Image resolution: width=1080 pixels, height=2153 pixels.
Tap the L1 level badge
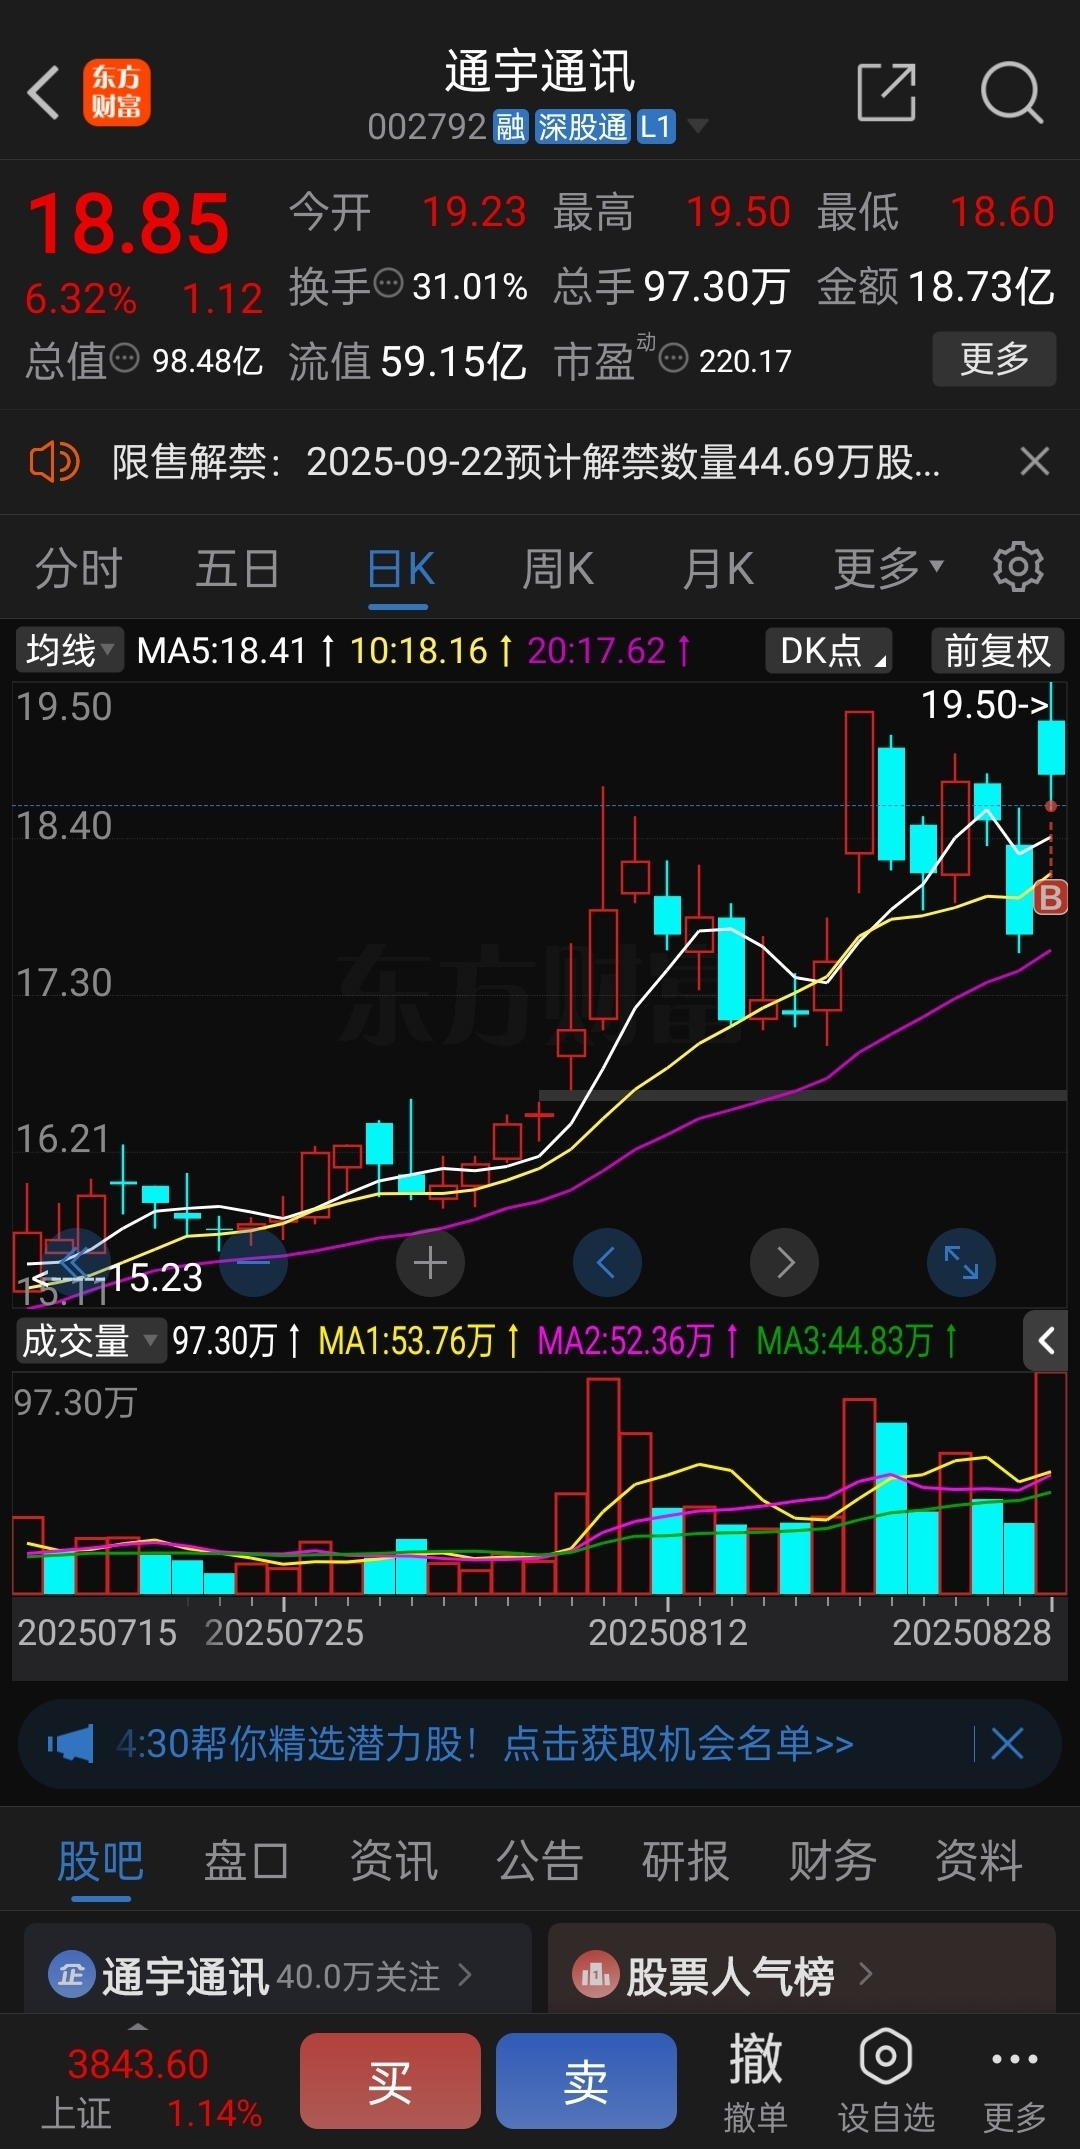656,127
